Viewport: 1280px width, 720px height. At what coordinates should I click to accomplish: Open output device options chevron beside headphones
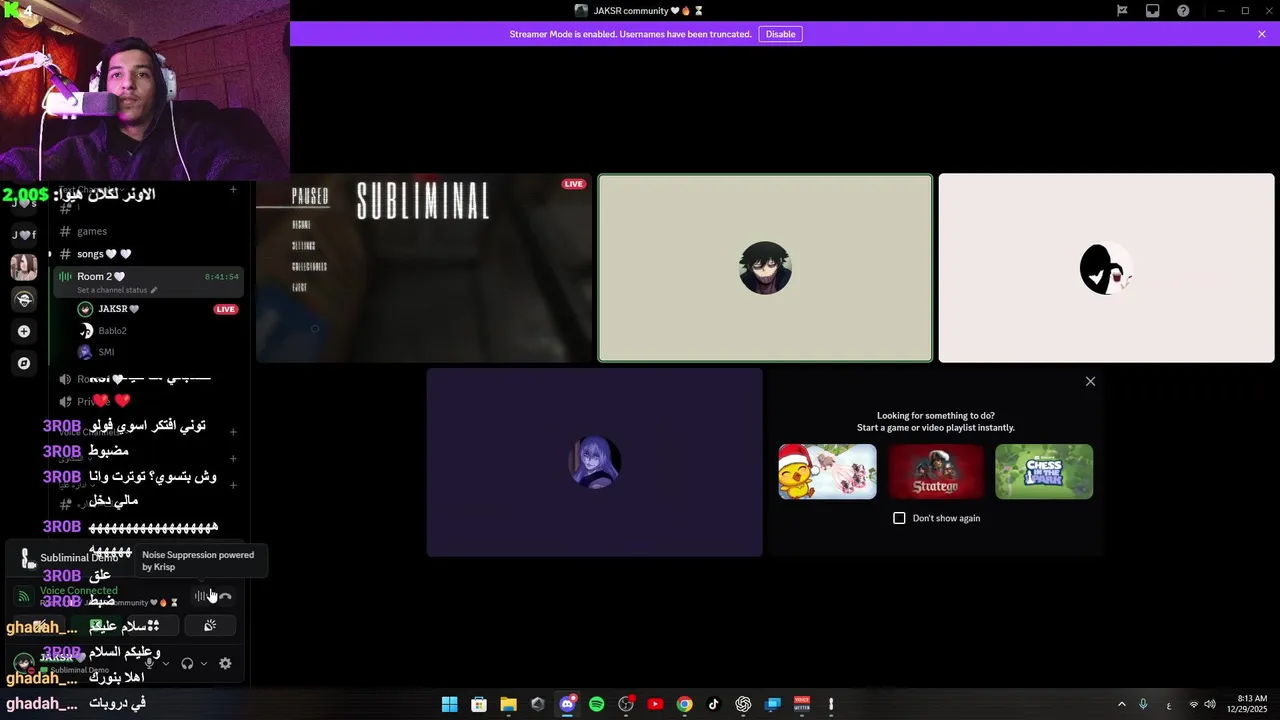(x=204, y=663)
